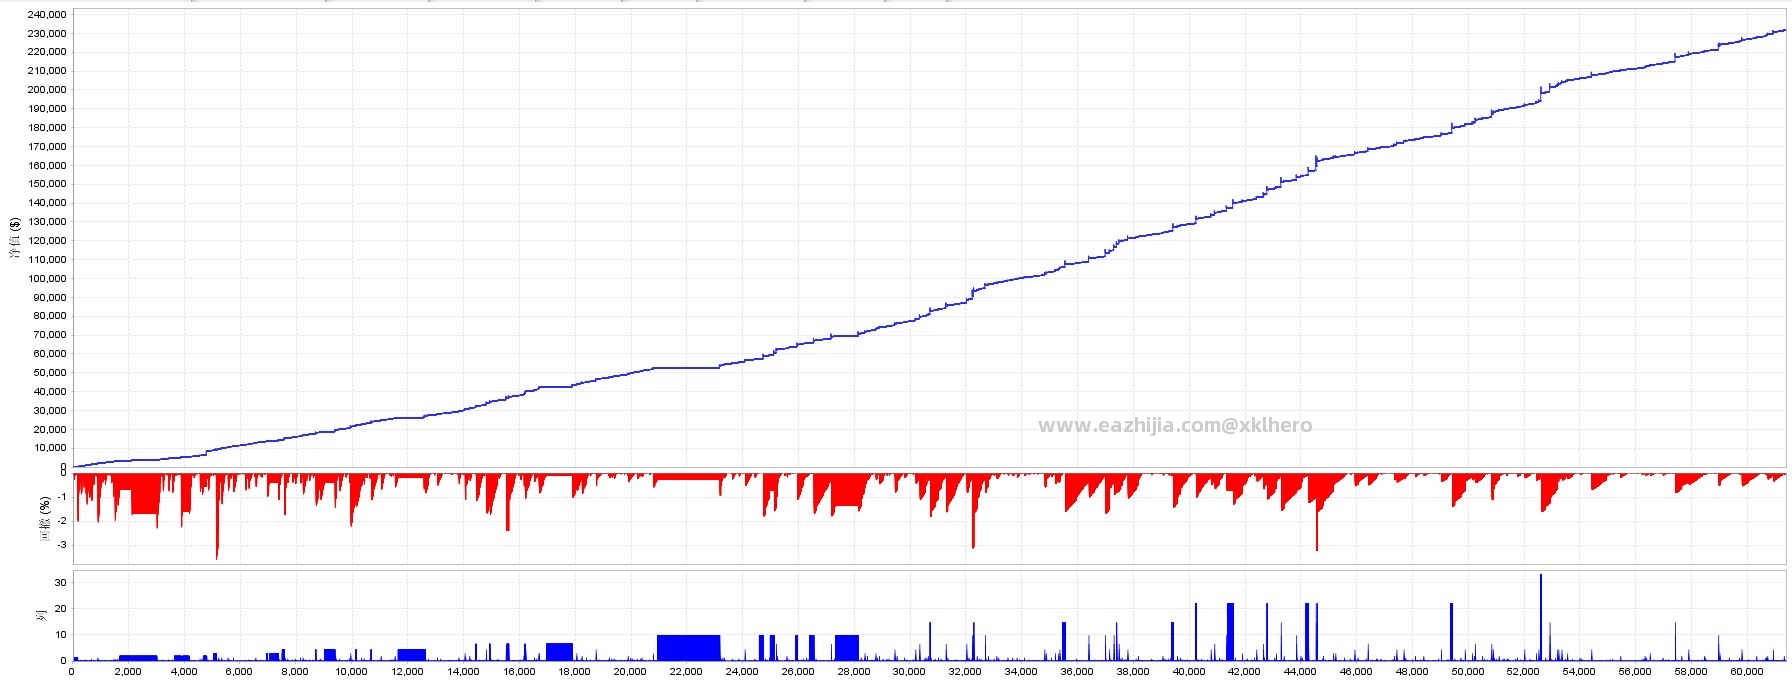
Task: Click the 0 label at bottom axis origin
Action: point(71,672)
